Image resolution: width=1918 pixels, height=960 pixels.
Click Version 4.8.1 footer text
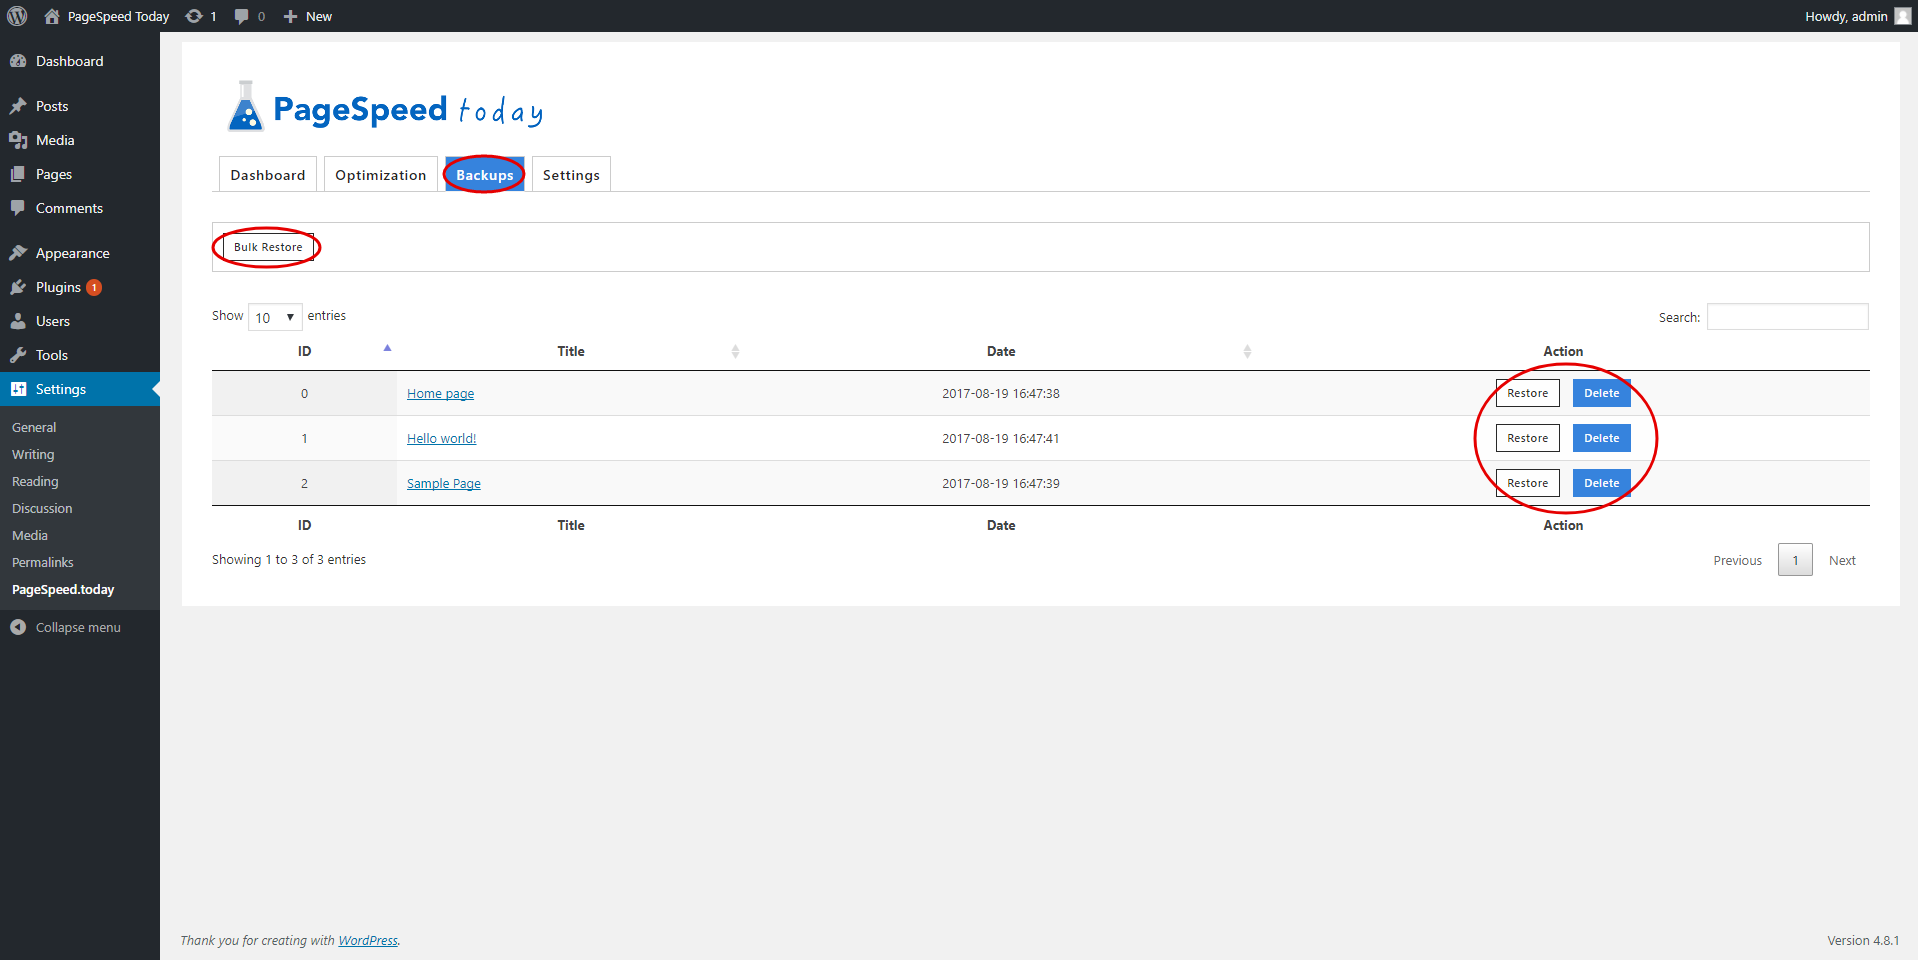[1863, 940]
